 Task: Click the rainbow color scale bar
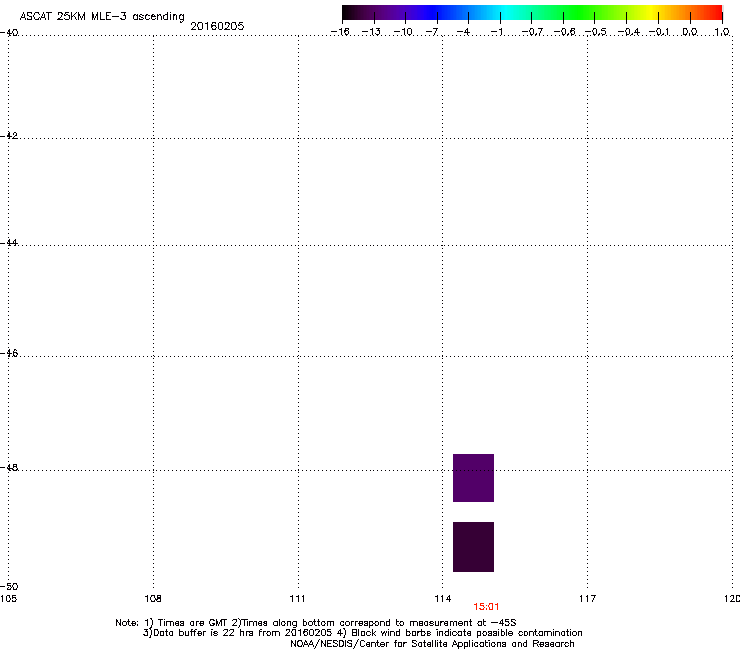point(532,13)
